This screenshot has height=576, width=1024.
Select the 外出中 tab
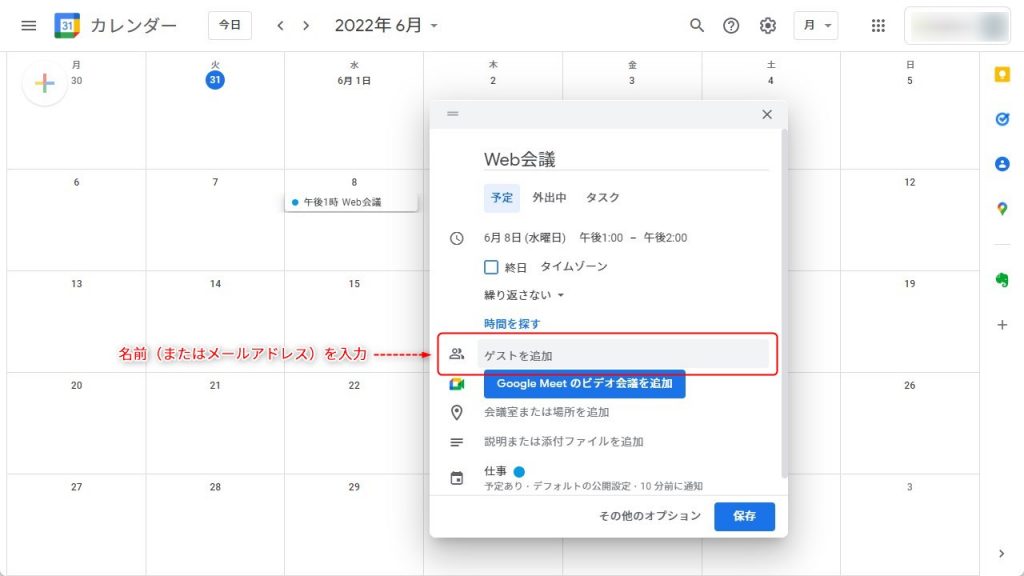[549, 197]
